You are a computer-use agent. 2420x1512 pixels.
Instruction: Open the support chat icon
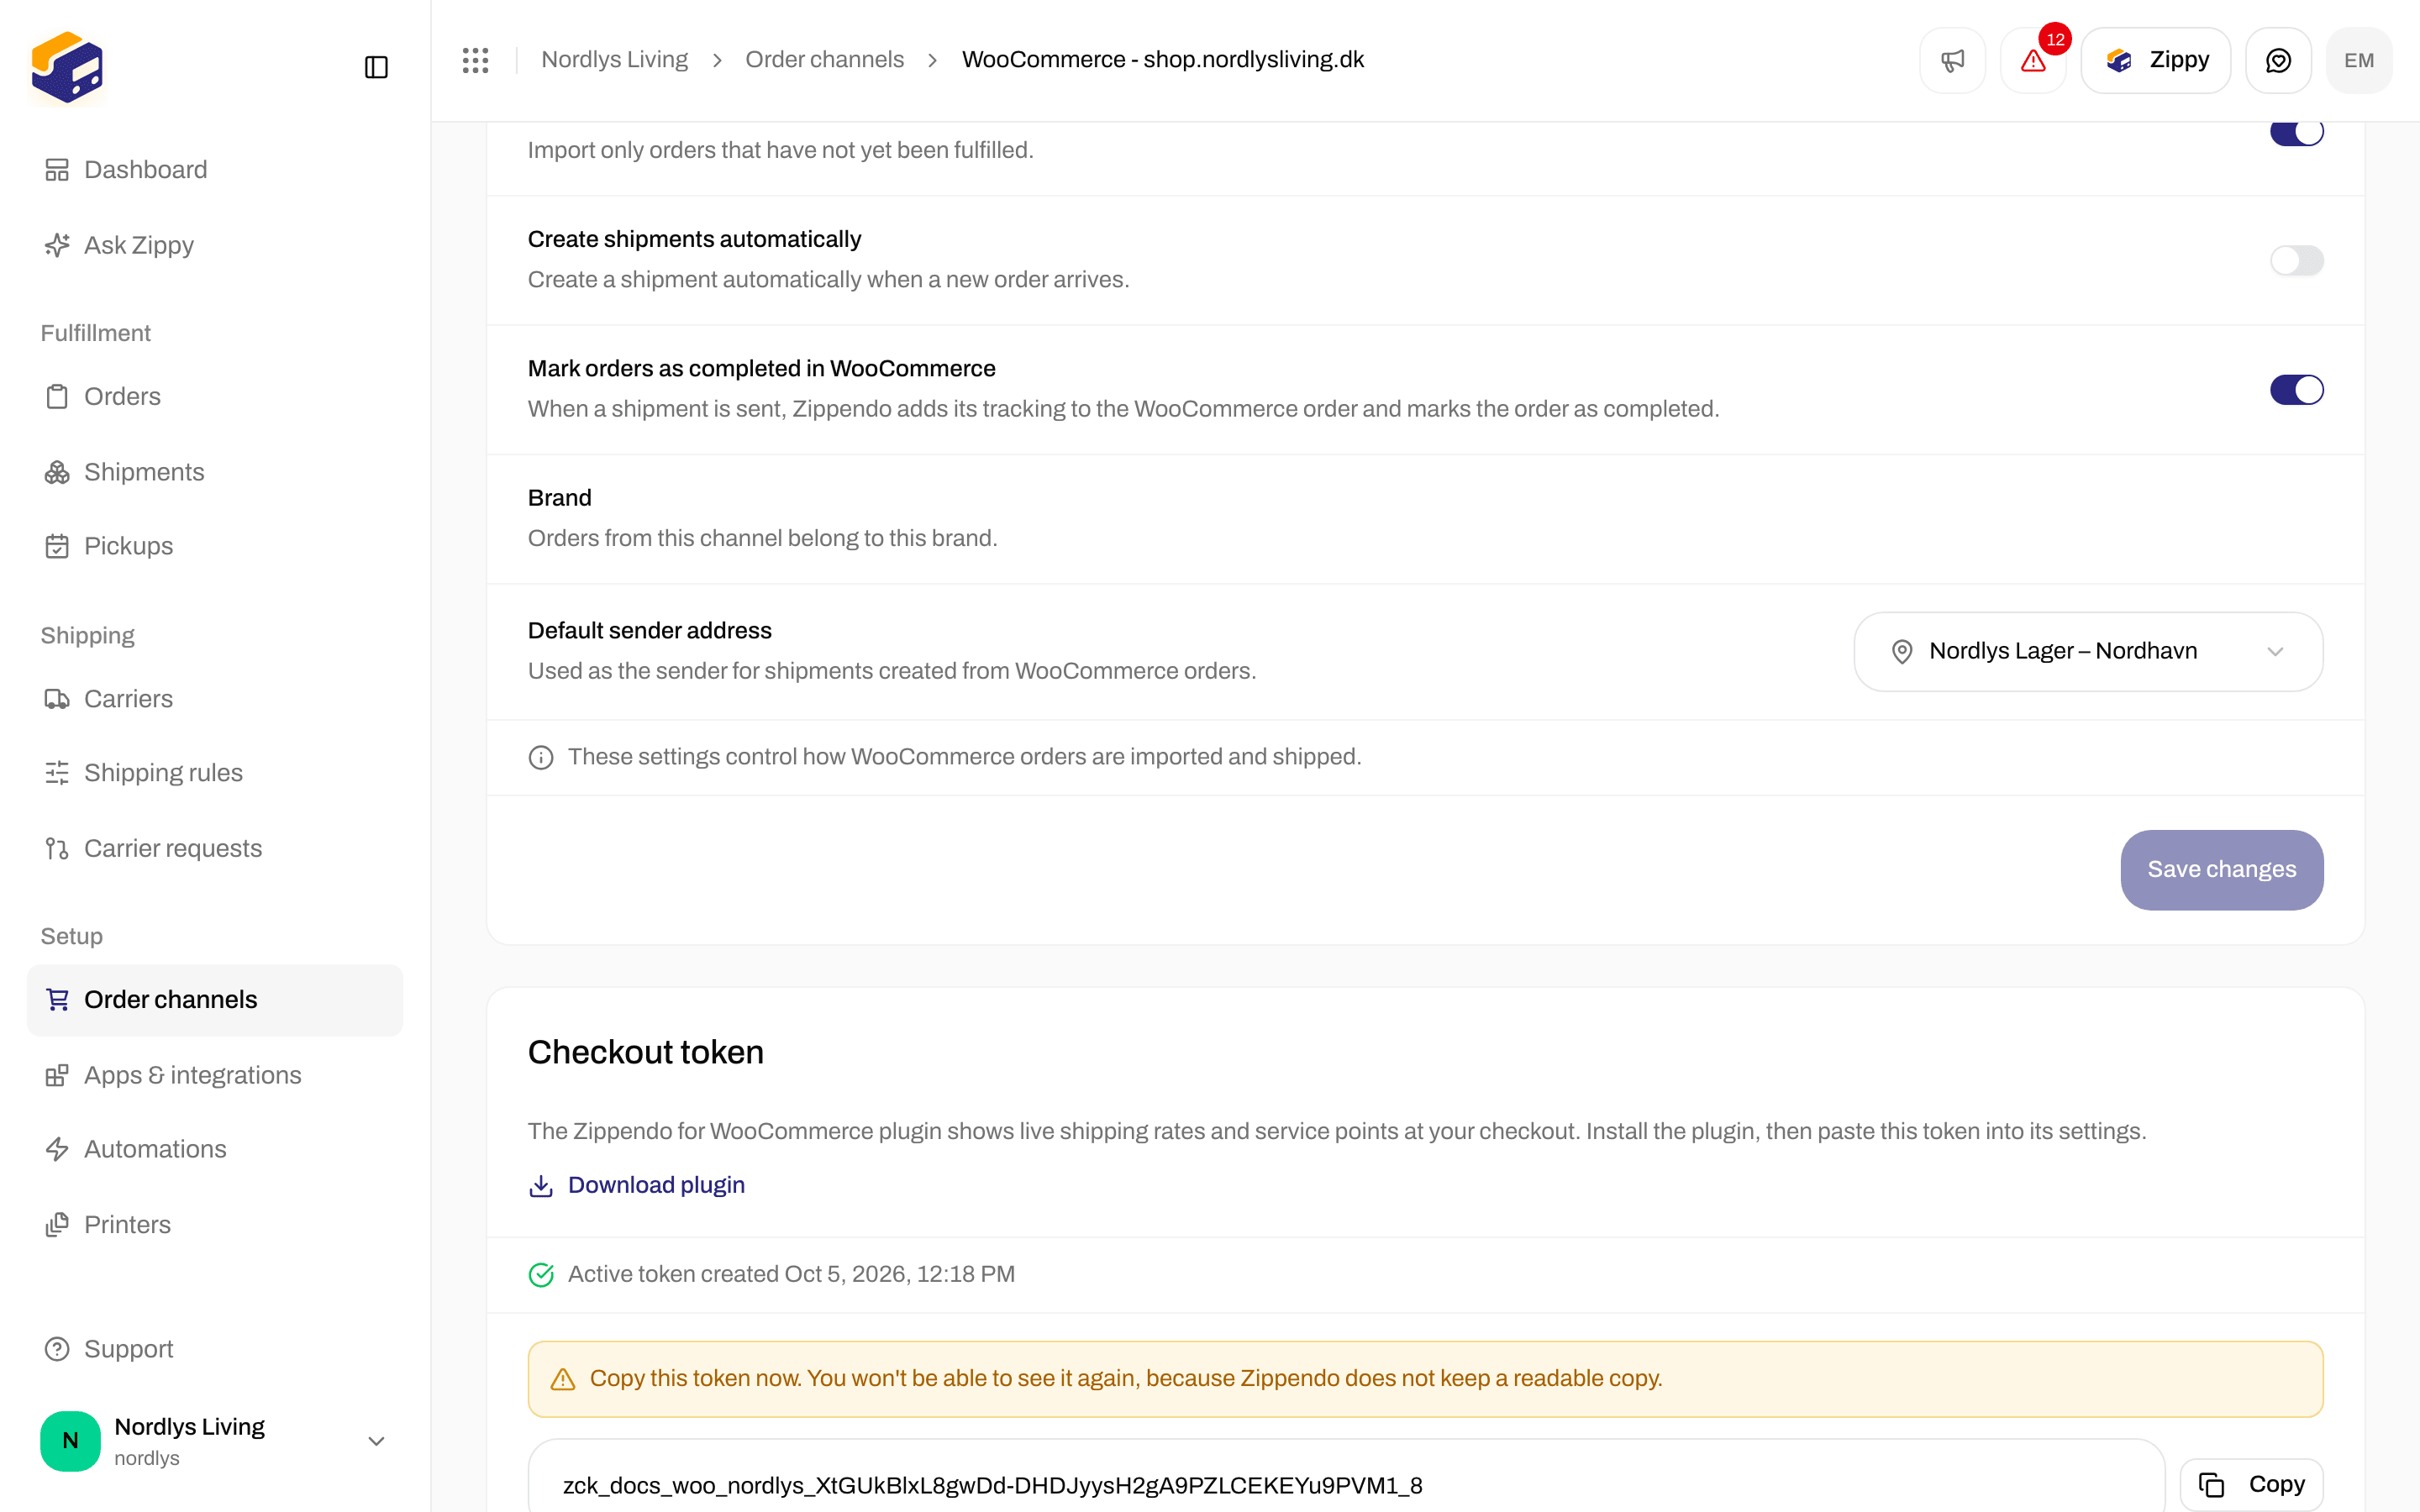(2278, 60)
